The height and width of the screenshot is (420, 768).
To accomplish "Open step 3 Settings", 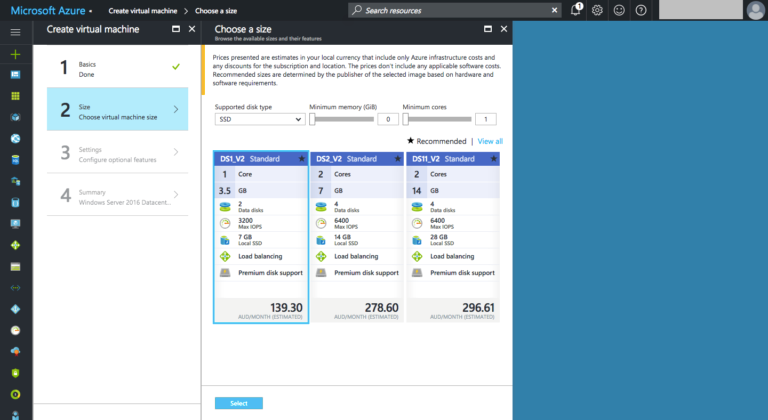I will click(118, 152).
